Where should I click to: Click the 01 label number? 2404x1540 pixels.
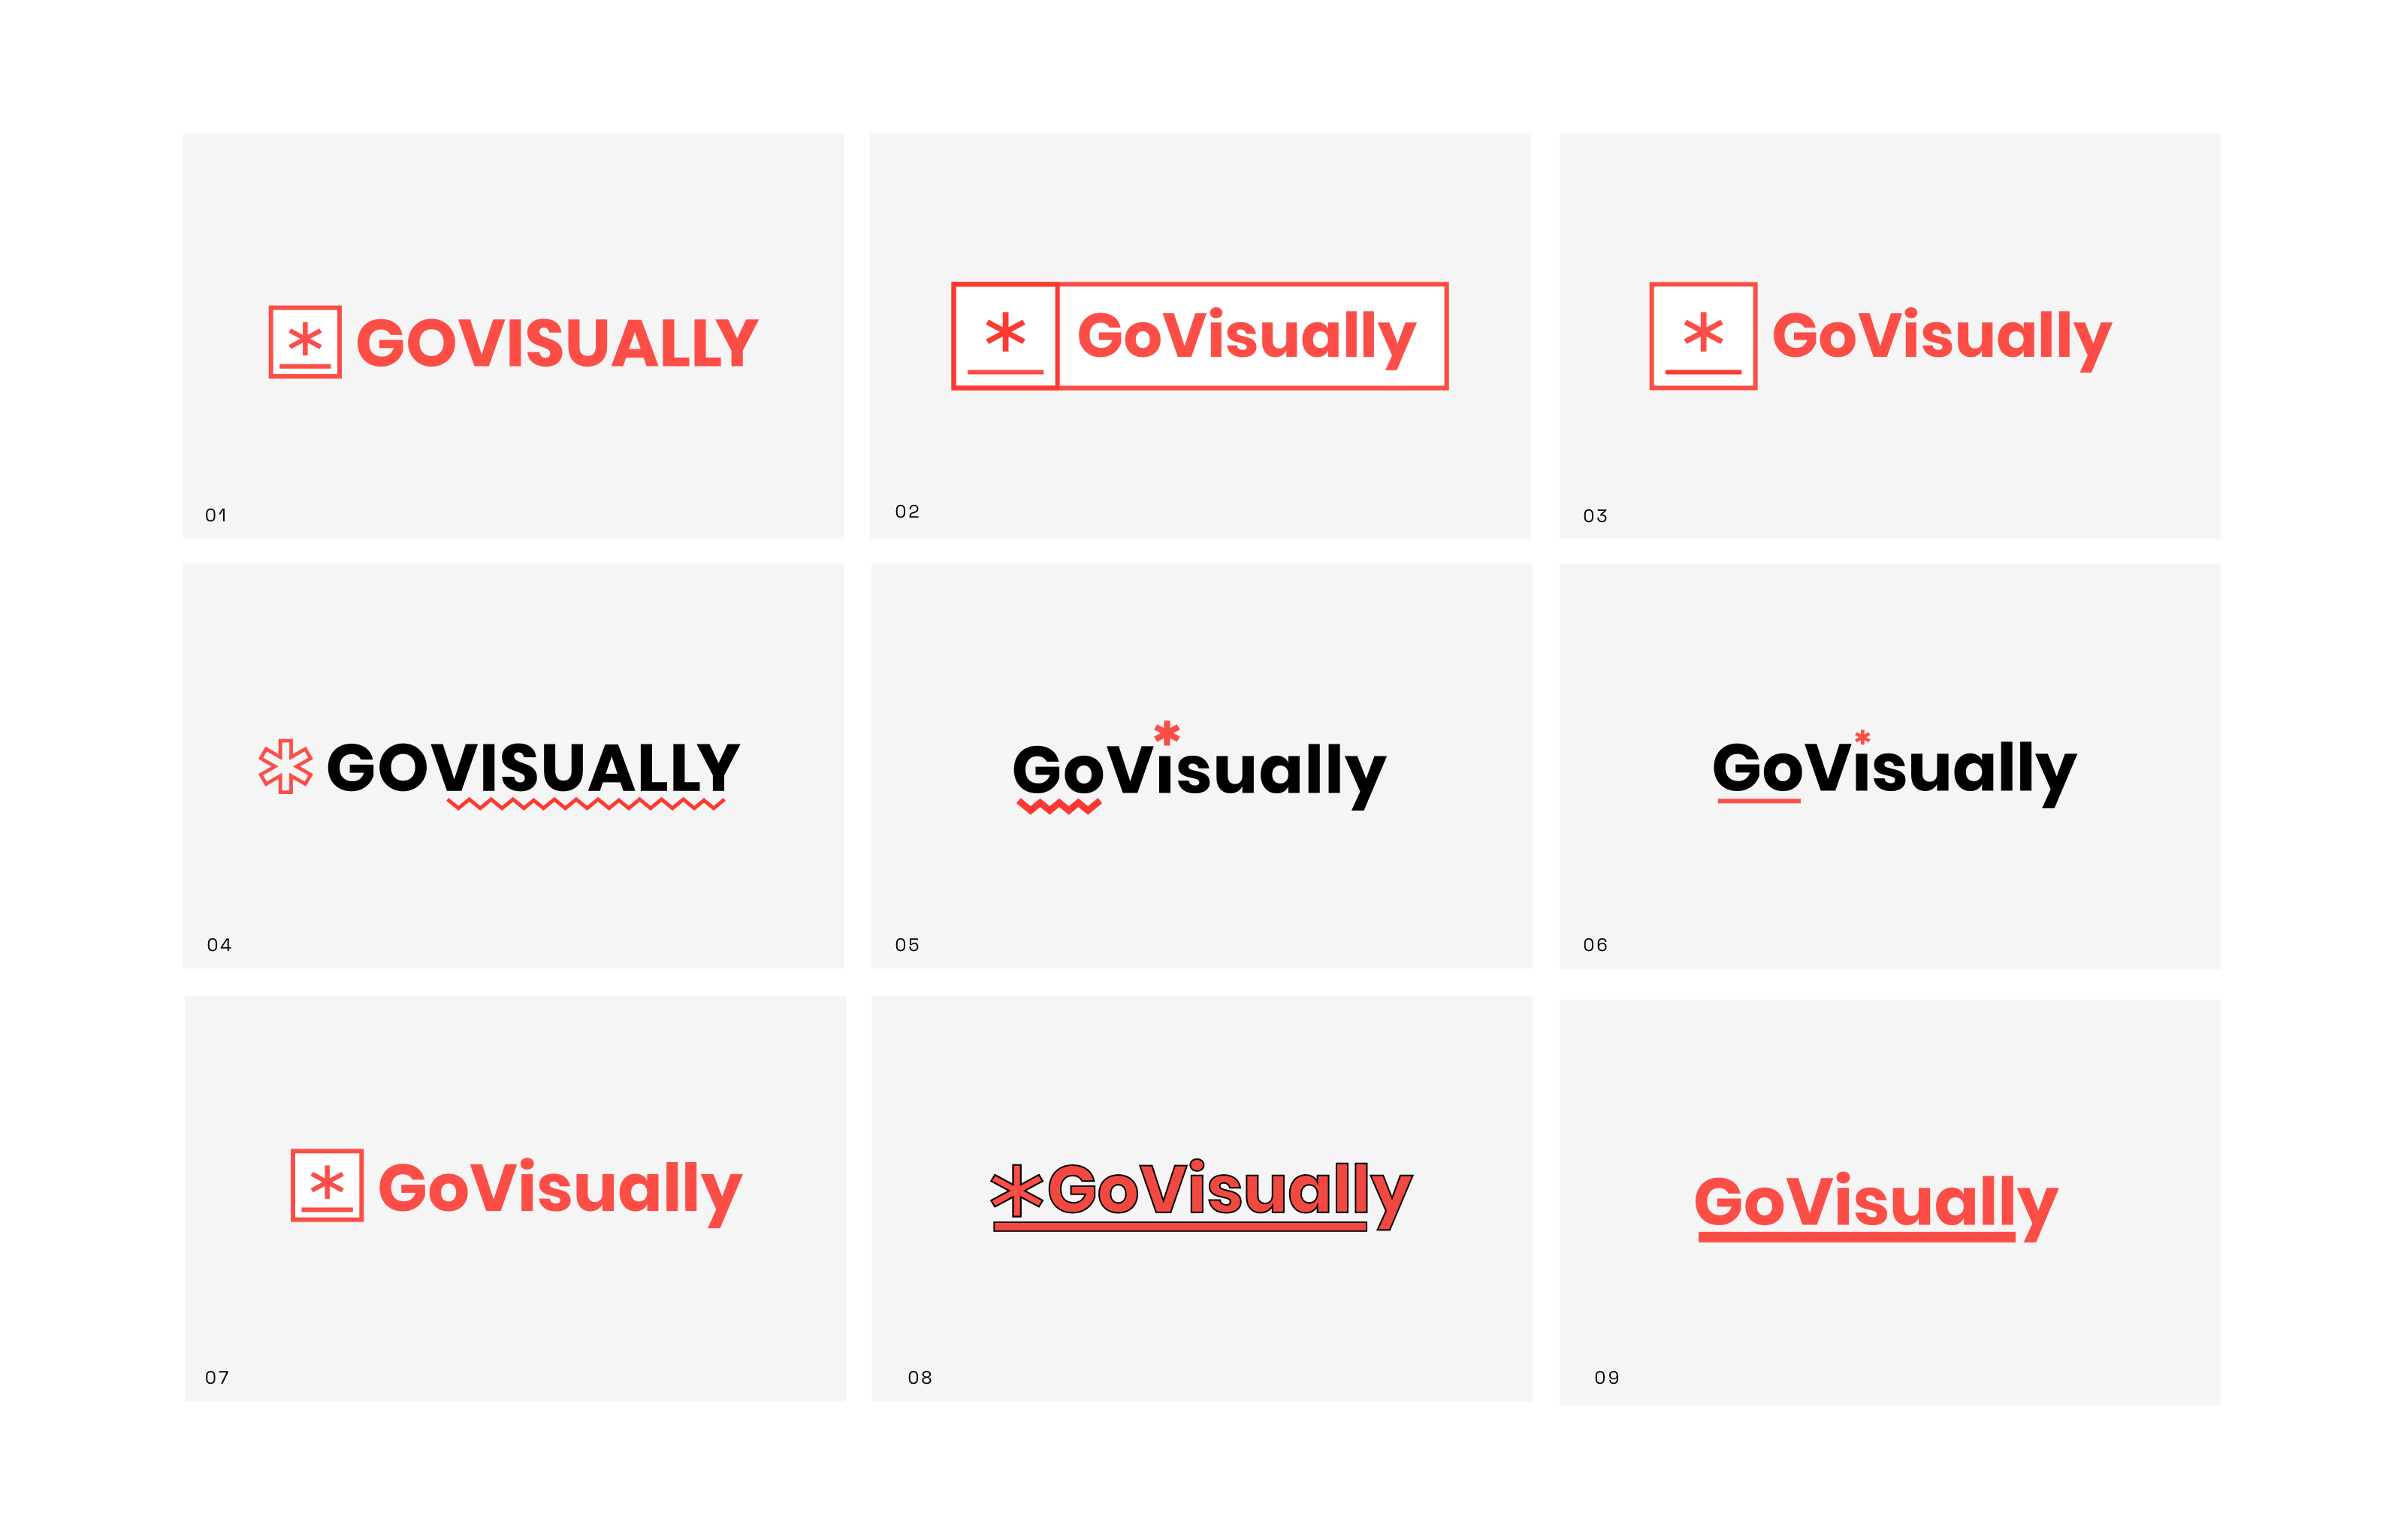[216, 515]
